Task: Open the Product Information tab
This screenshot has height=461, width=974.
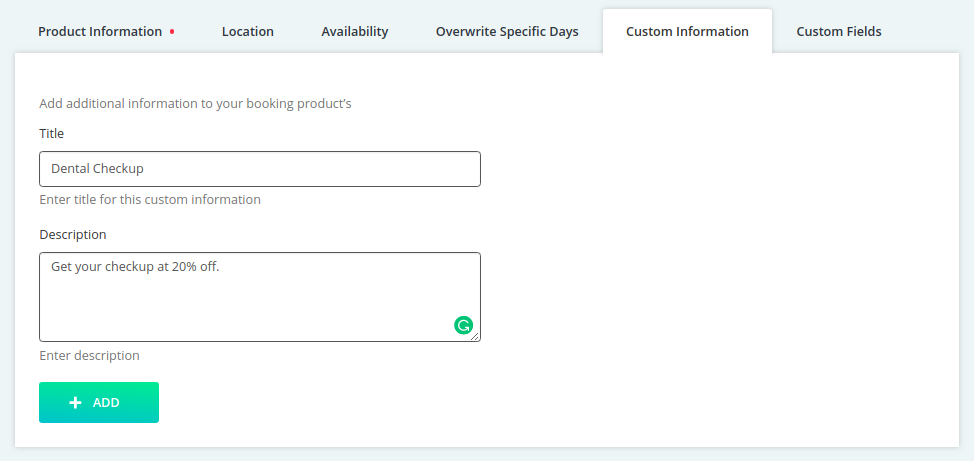Action: [x=100, y=32]
